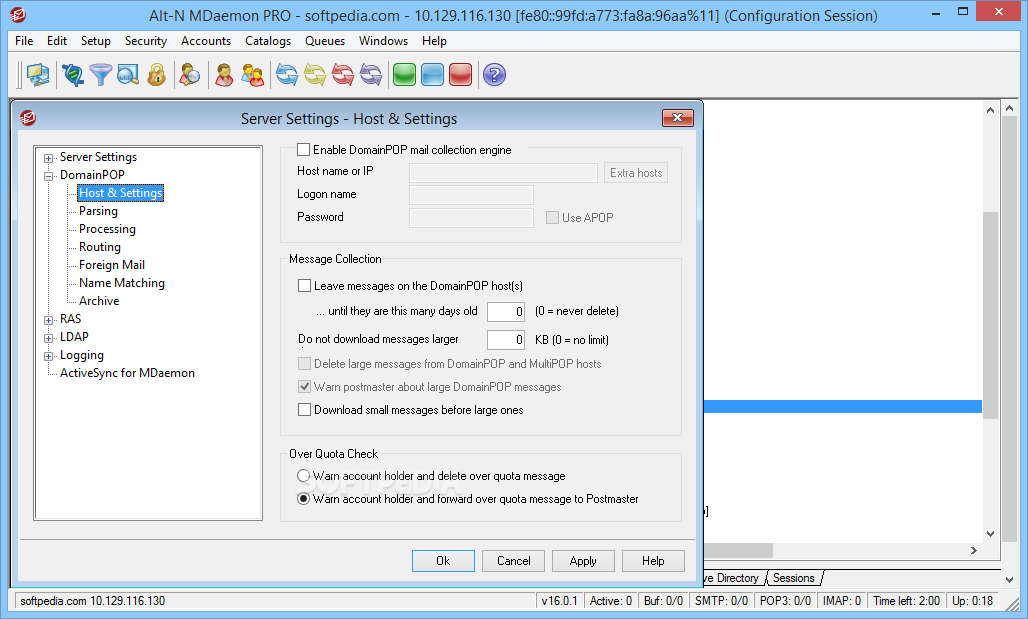
Task: Click the green square toolbar button
Action: pos(405,75)
